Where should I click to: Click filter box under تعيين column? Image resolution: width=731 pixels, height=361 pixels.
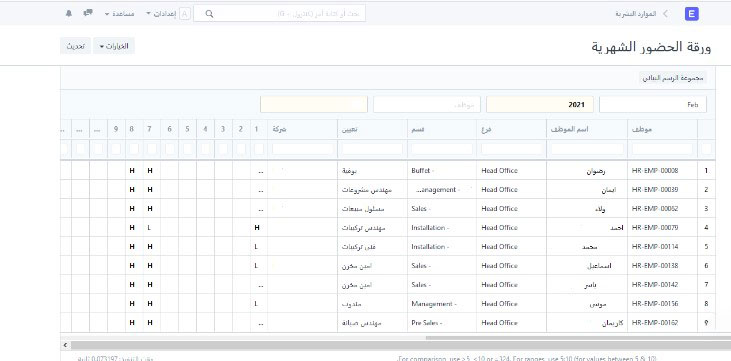pyautogui.click(x=372, y=149)
